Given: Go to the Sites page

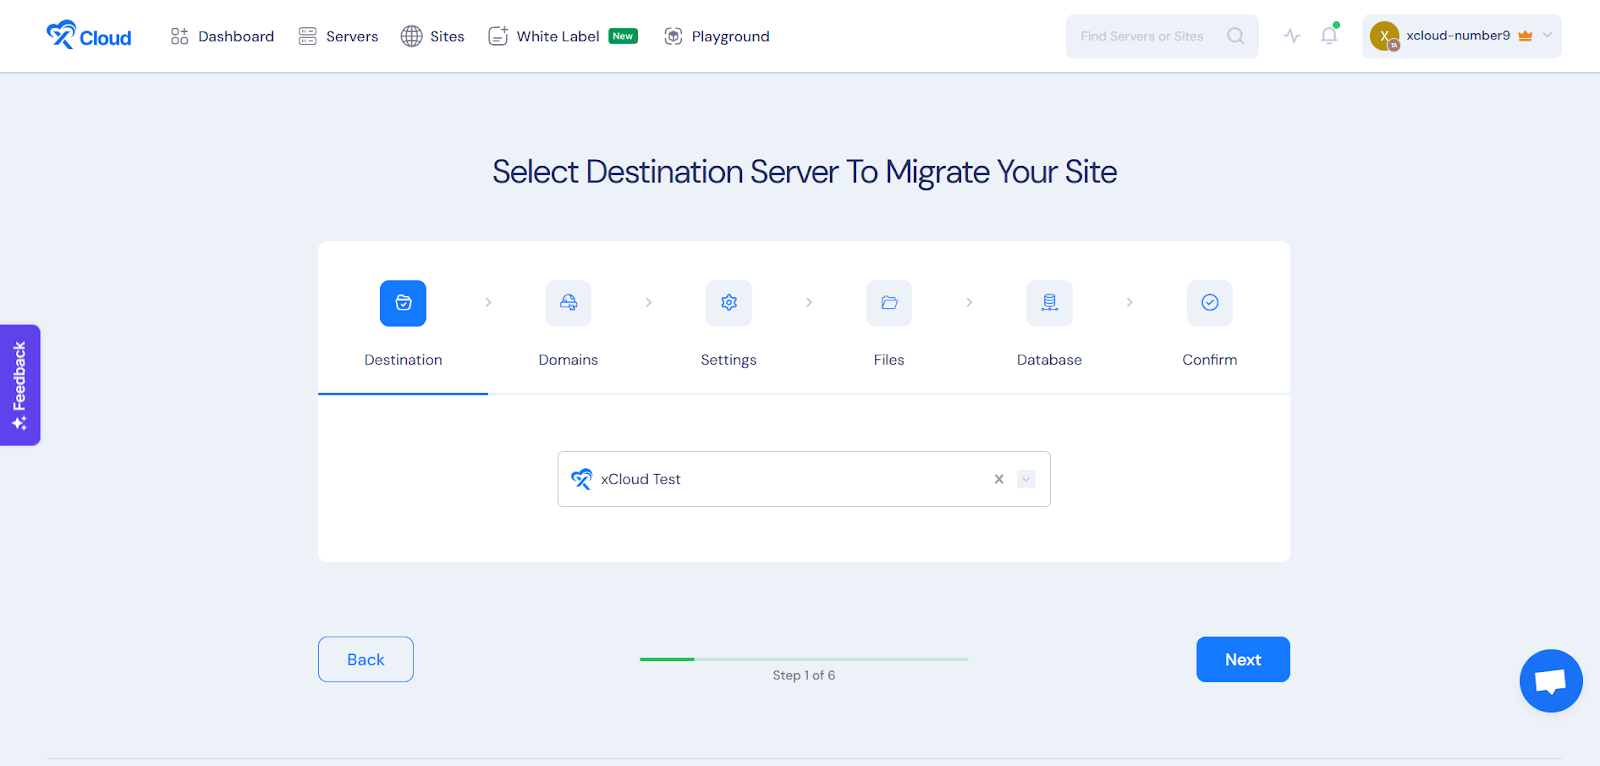Looking at the screenshot, I should pyautogui.click(x=433, y=36).
